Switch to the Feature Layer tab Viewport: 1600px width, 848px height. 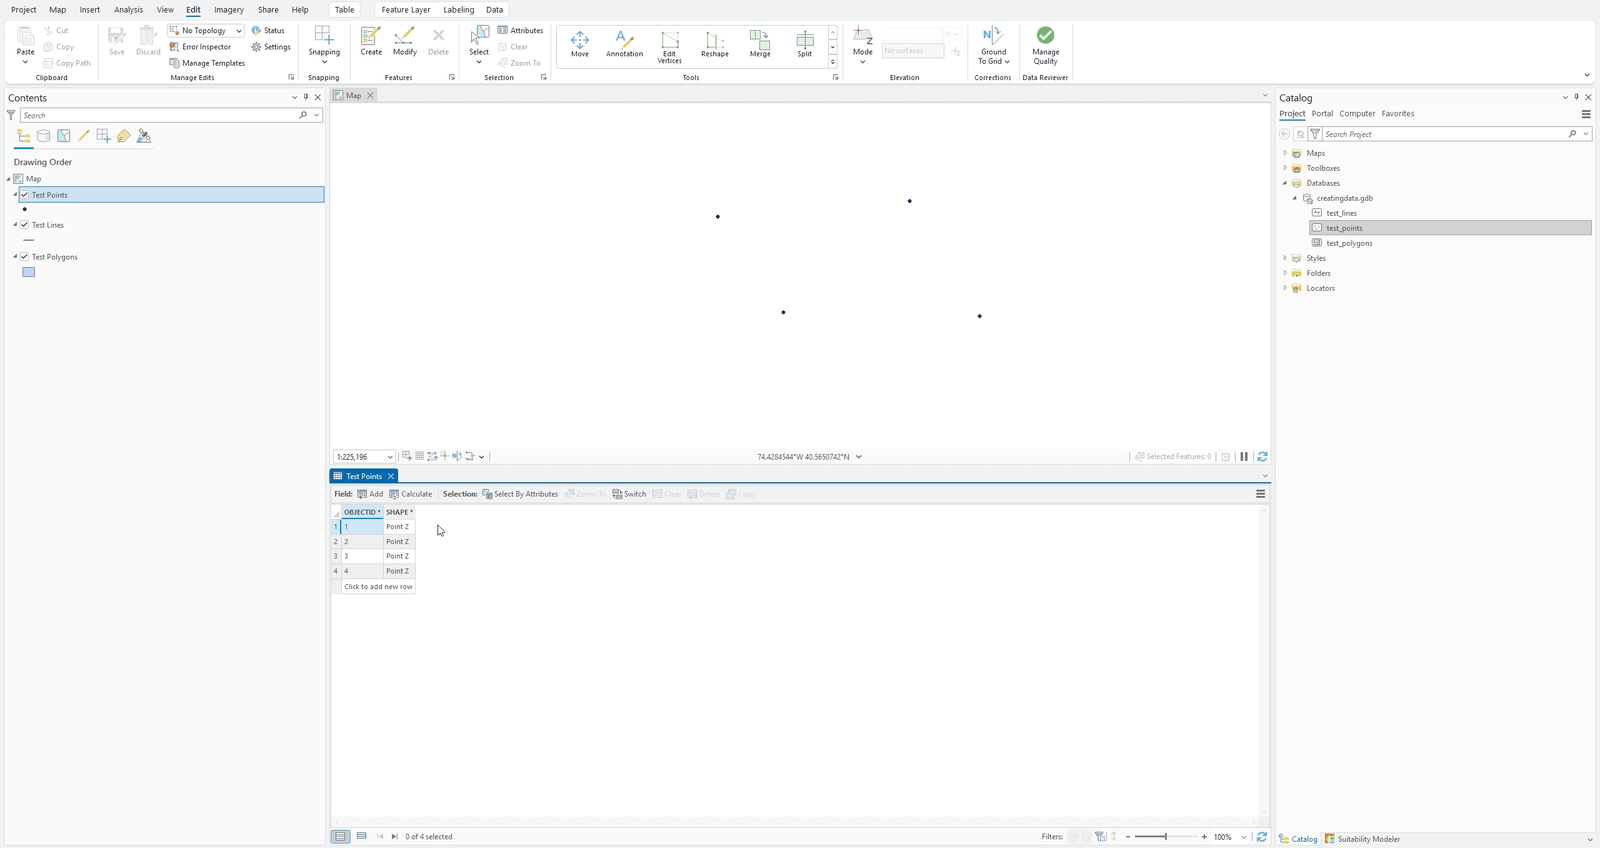406,10
